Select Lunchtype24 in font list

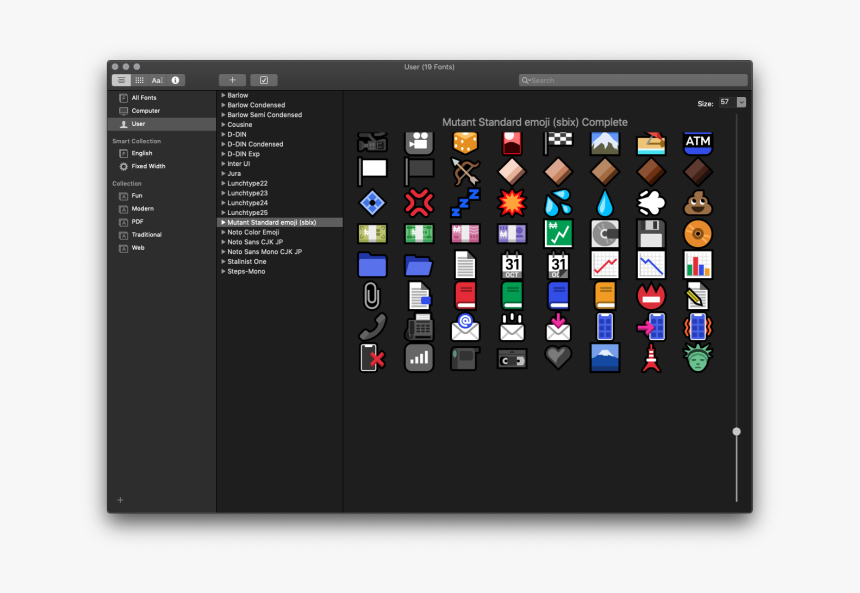(280, 203)
